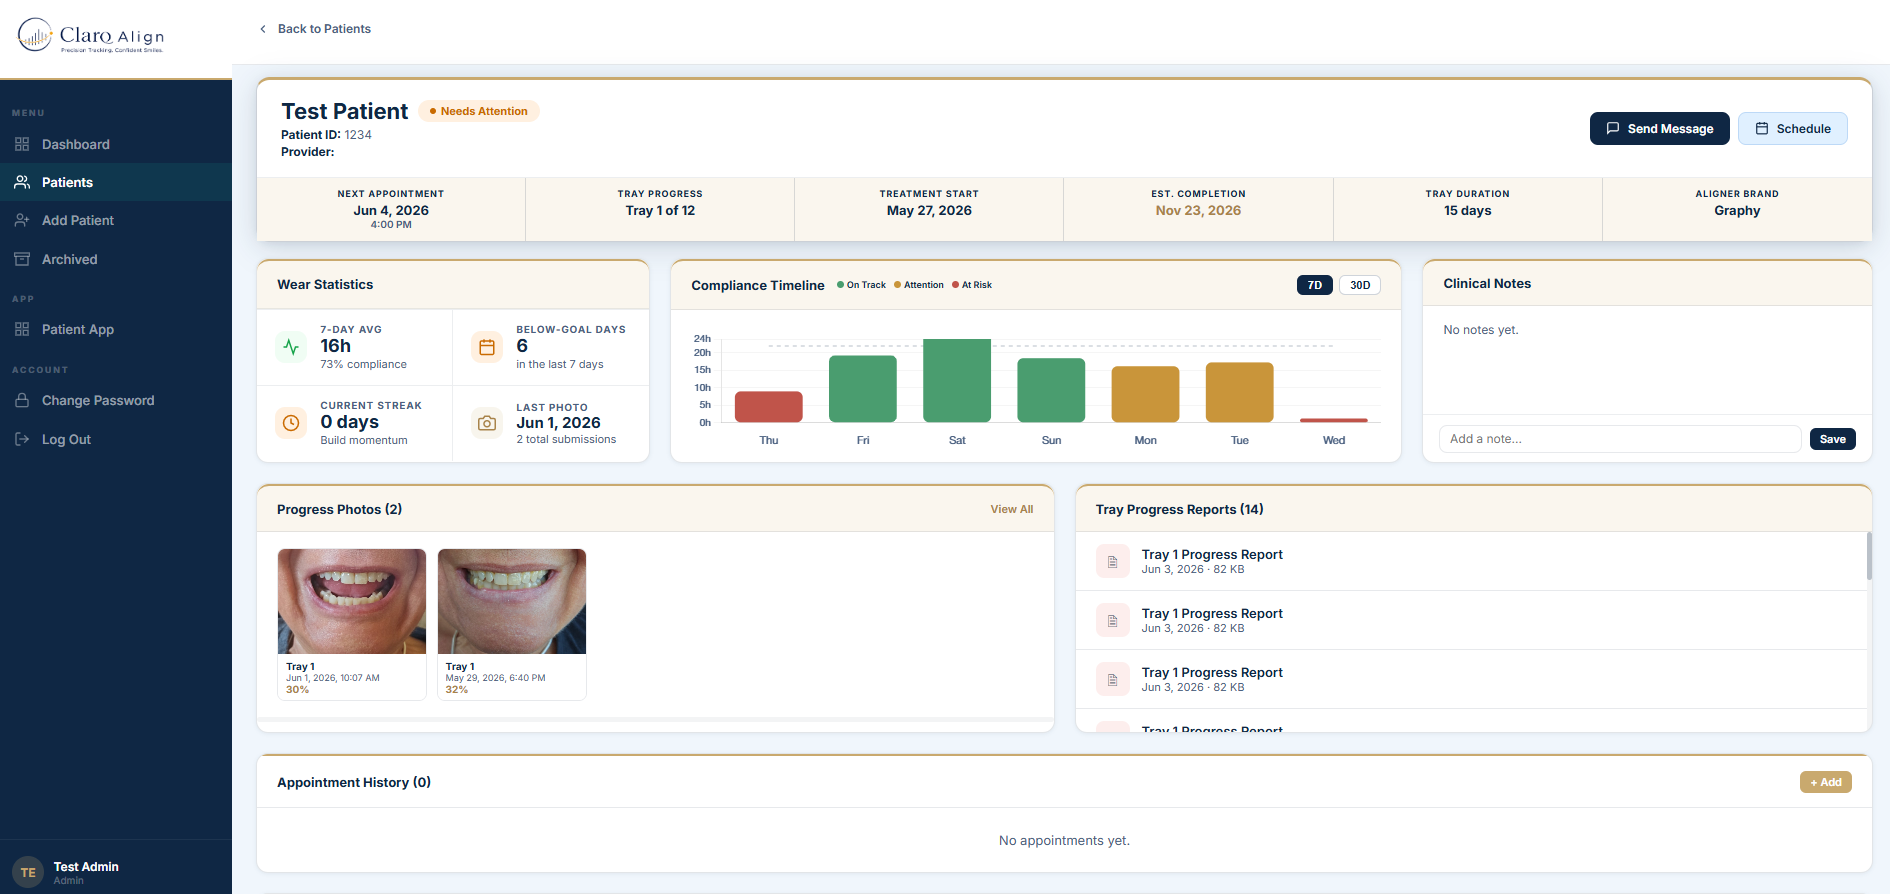Click the back chevron before Back to Patients
1890x894 pixels.
pos(263,29)
